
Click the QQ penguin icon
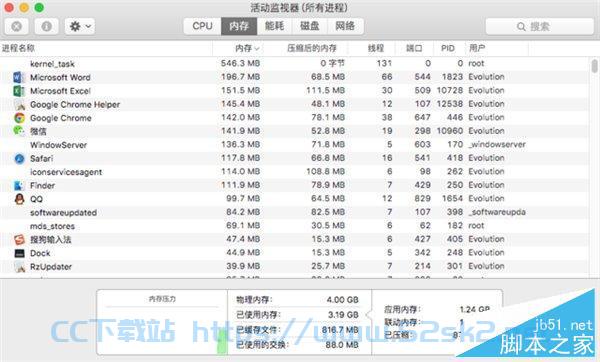click(x=19, y=199)
